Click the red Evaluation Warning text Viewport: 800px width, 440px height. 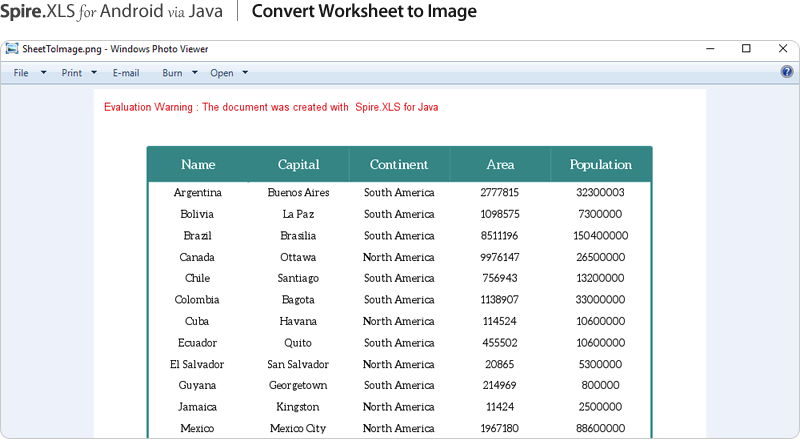coord(271,107)
